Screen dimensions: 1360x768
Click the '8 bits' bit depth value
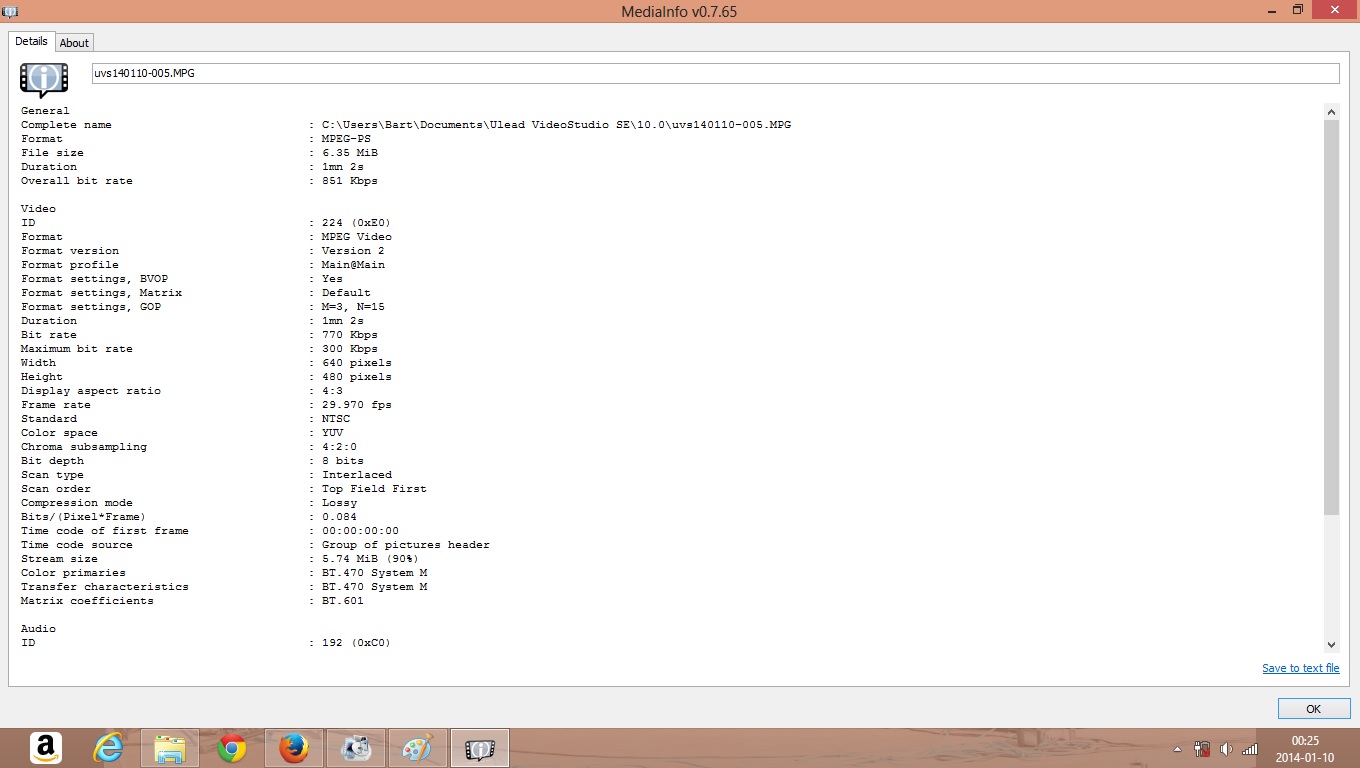click(343, 461)
